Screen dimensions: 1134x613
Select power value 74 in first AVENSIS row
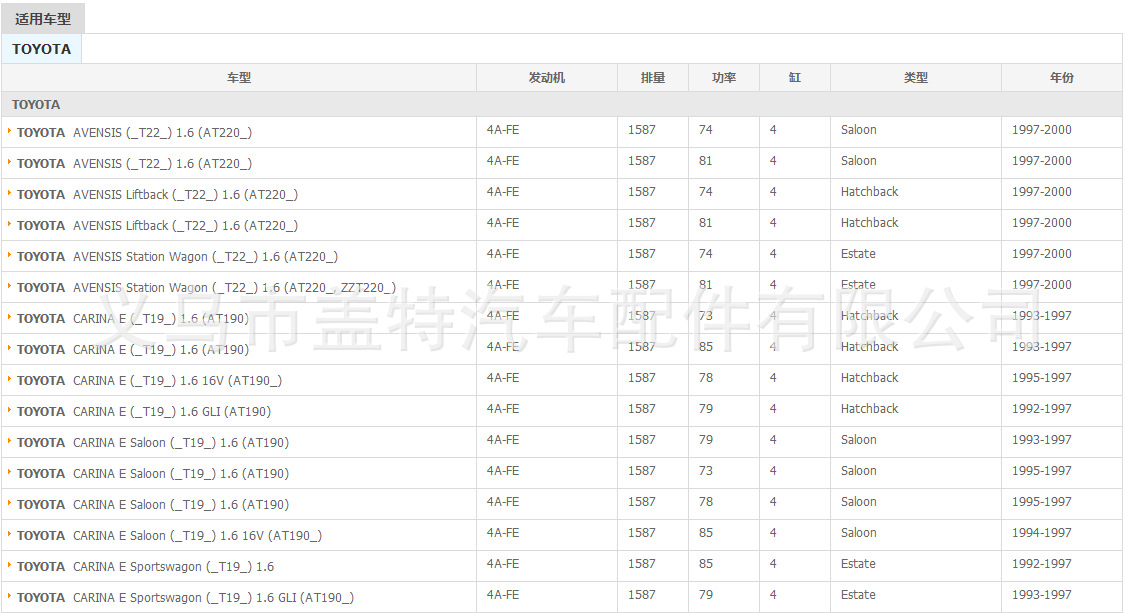705,130
